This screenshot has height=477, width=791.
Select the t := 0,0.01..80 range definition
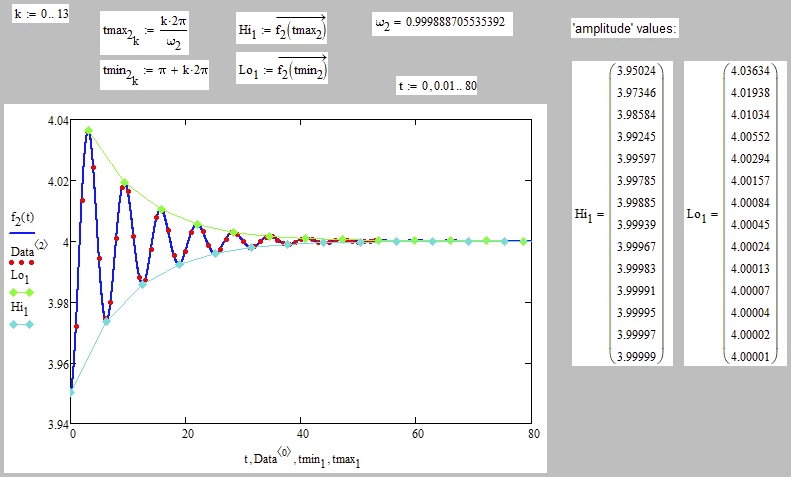(x=437, y=86)
